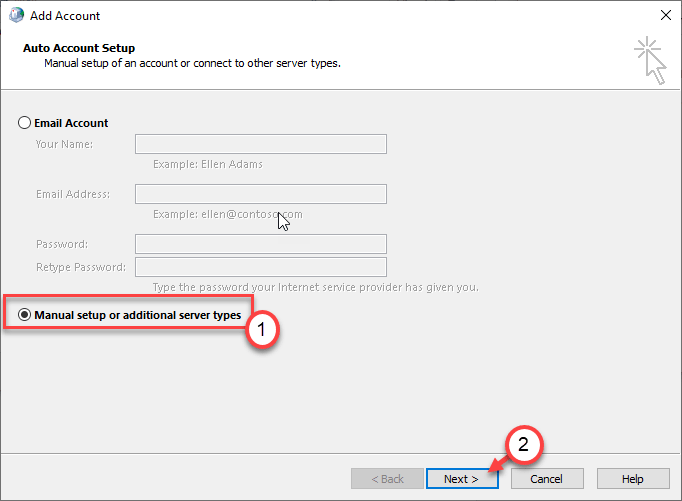Click the numbered circle 1 annotation
Screen dimensions: 682x501
tap(260, 327)
